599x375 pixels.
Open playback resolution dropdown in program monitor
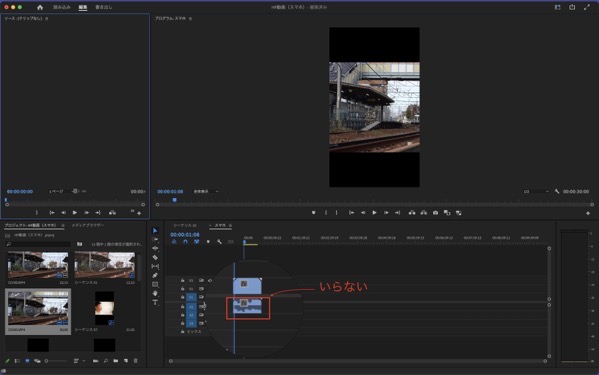tap(536, 191)
